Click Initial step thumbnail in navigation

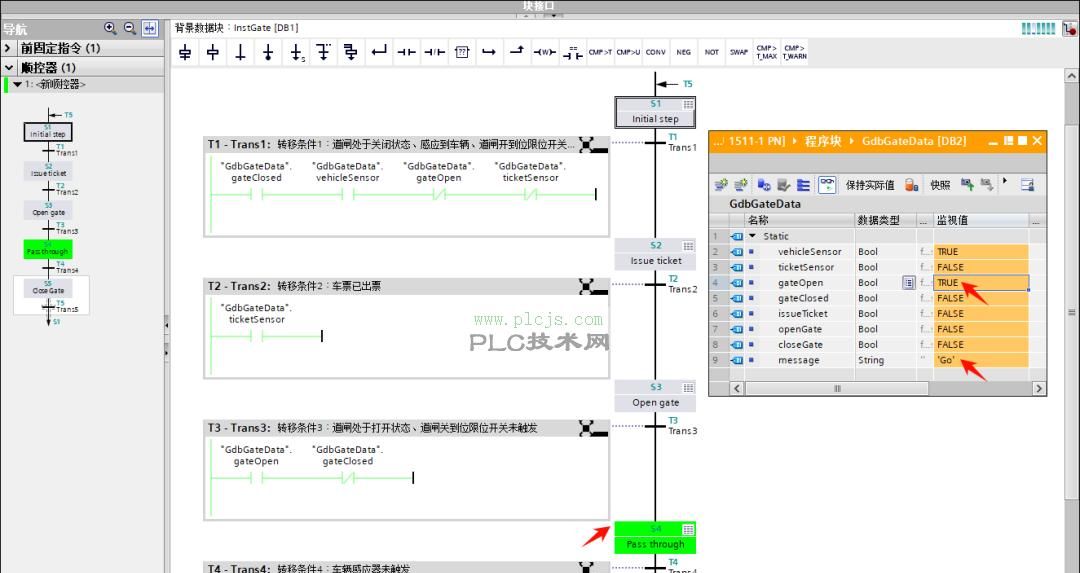(48, 132)
